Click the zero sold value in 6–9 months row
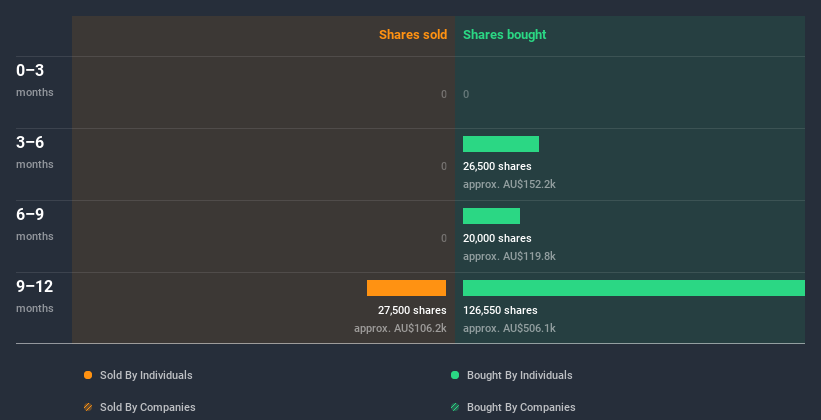Screen dimensions: 821x420 tap(444, 238)
